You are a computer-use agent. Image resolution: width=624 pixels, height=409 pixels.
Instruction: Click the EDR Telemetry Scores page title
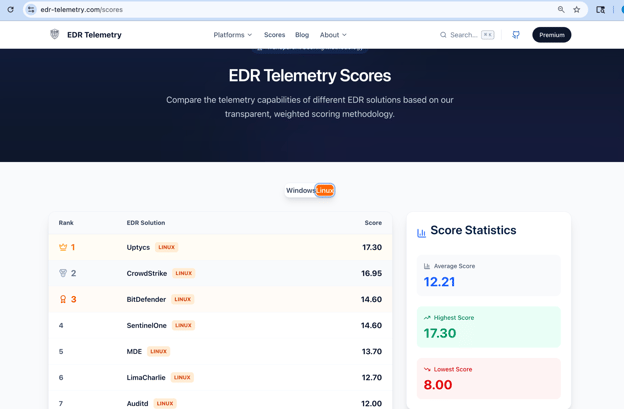pyautogui.click(x=310, y=76)
